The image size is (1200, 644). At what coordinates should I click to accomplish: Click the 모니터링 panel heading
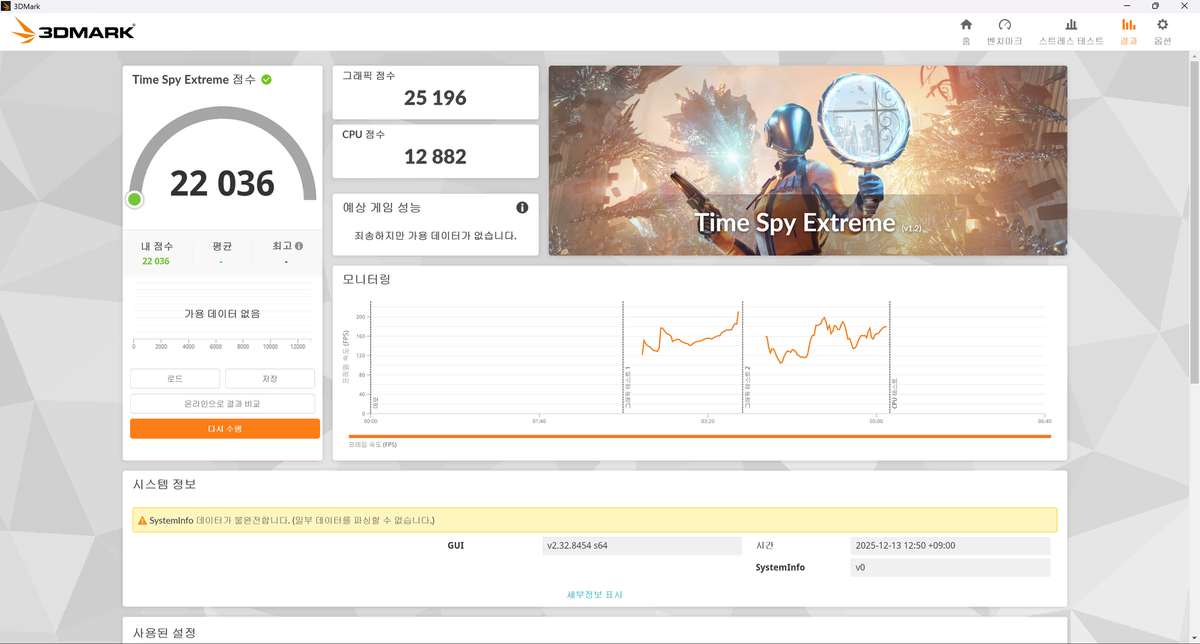pos(366,279)
